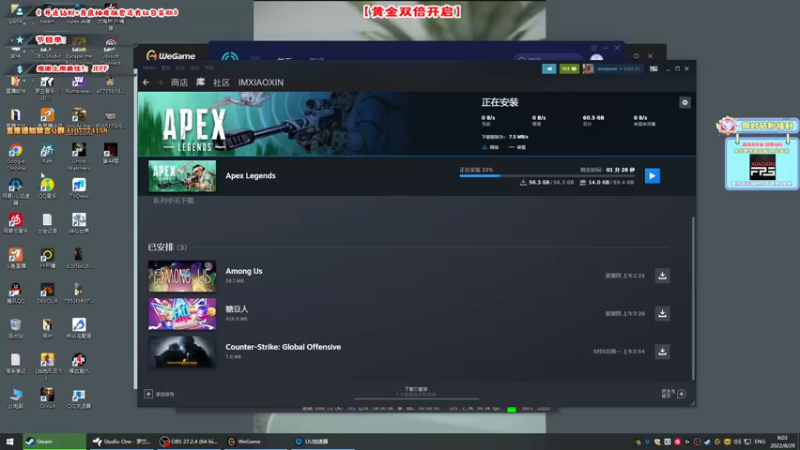This screenshot has width=800, height=450.
Task: Click the add game button at bottom left
Action: pyautogui.click(x=159, y=394)
